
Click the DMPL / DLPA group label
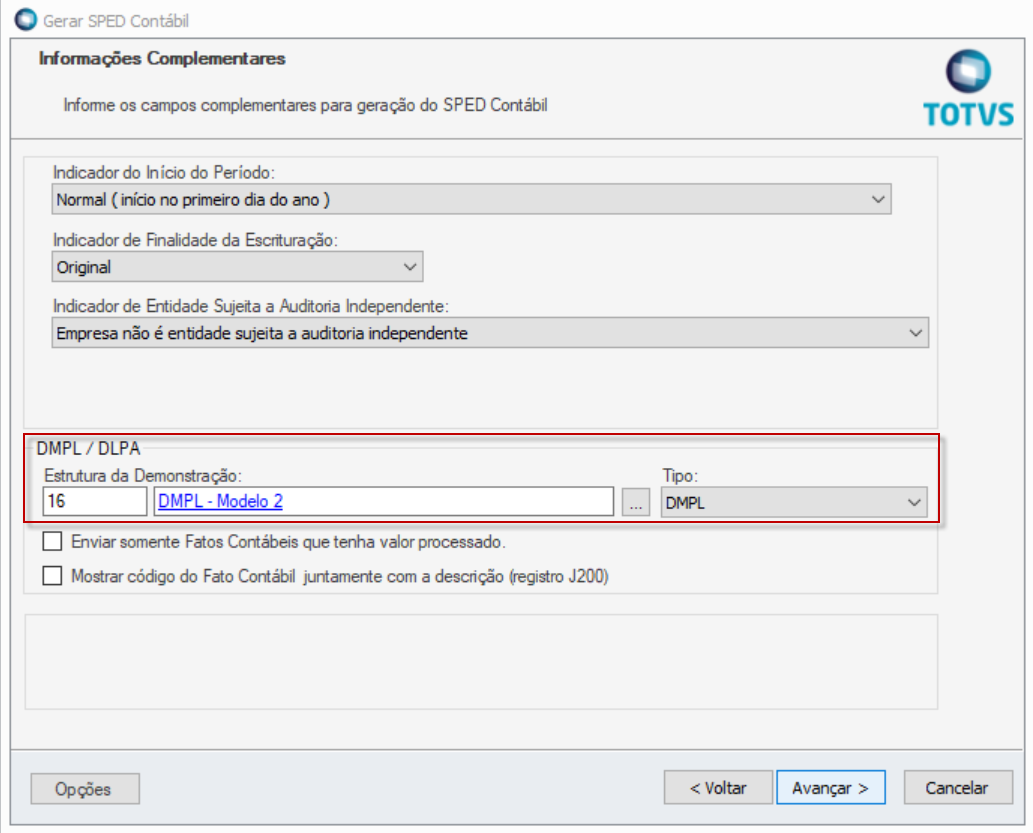pos(88,448)
